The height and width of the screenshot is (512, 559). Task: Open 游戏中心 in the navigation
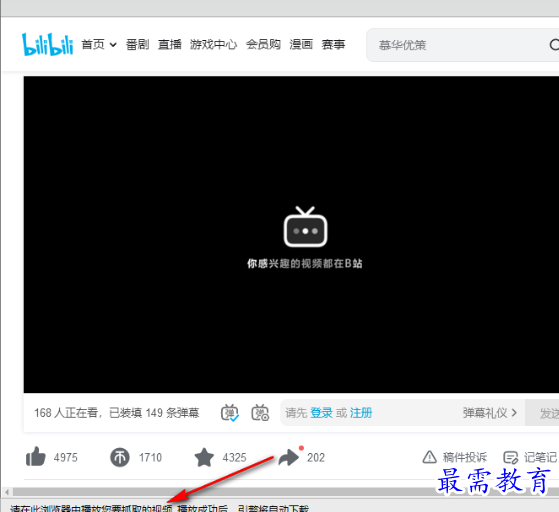point(213,45)
